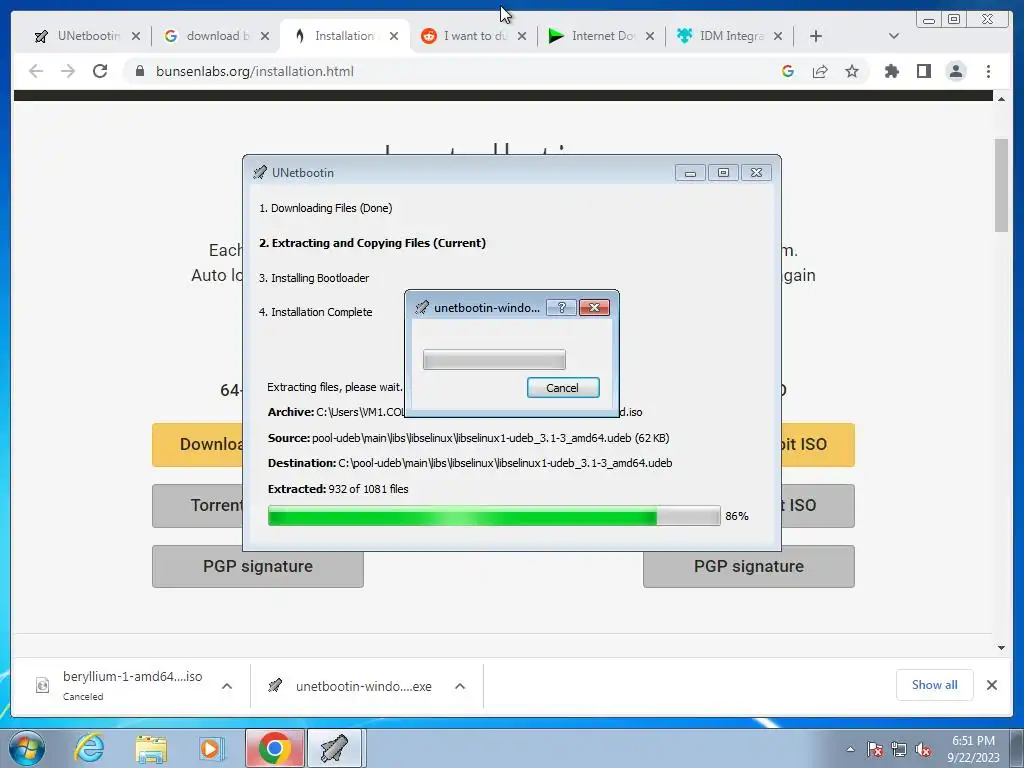1024x768 pixels.
Task: Close the UNetbootin browser tab
Action: [x=136, y=36]
